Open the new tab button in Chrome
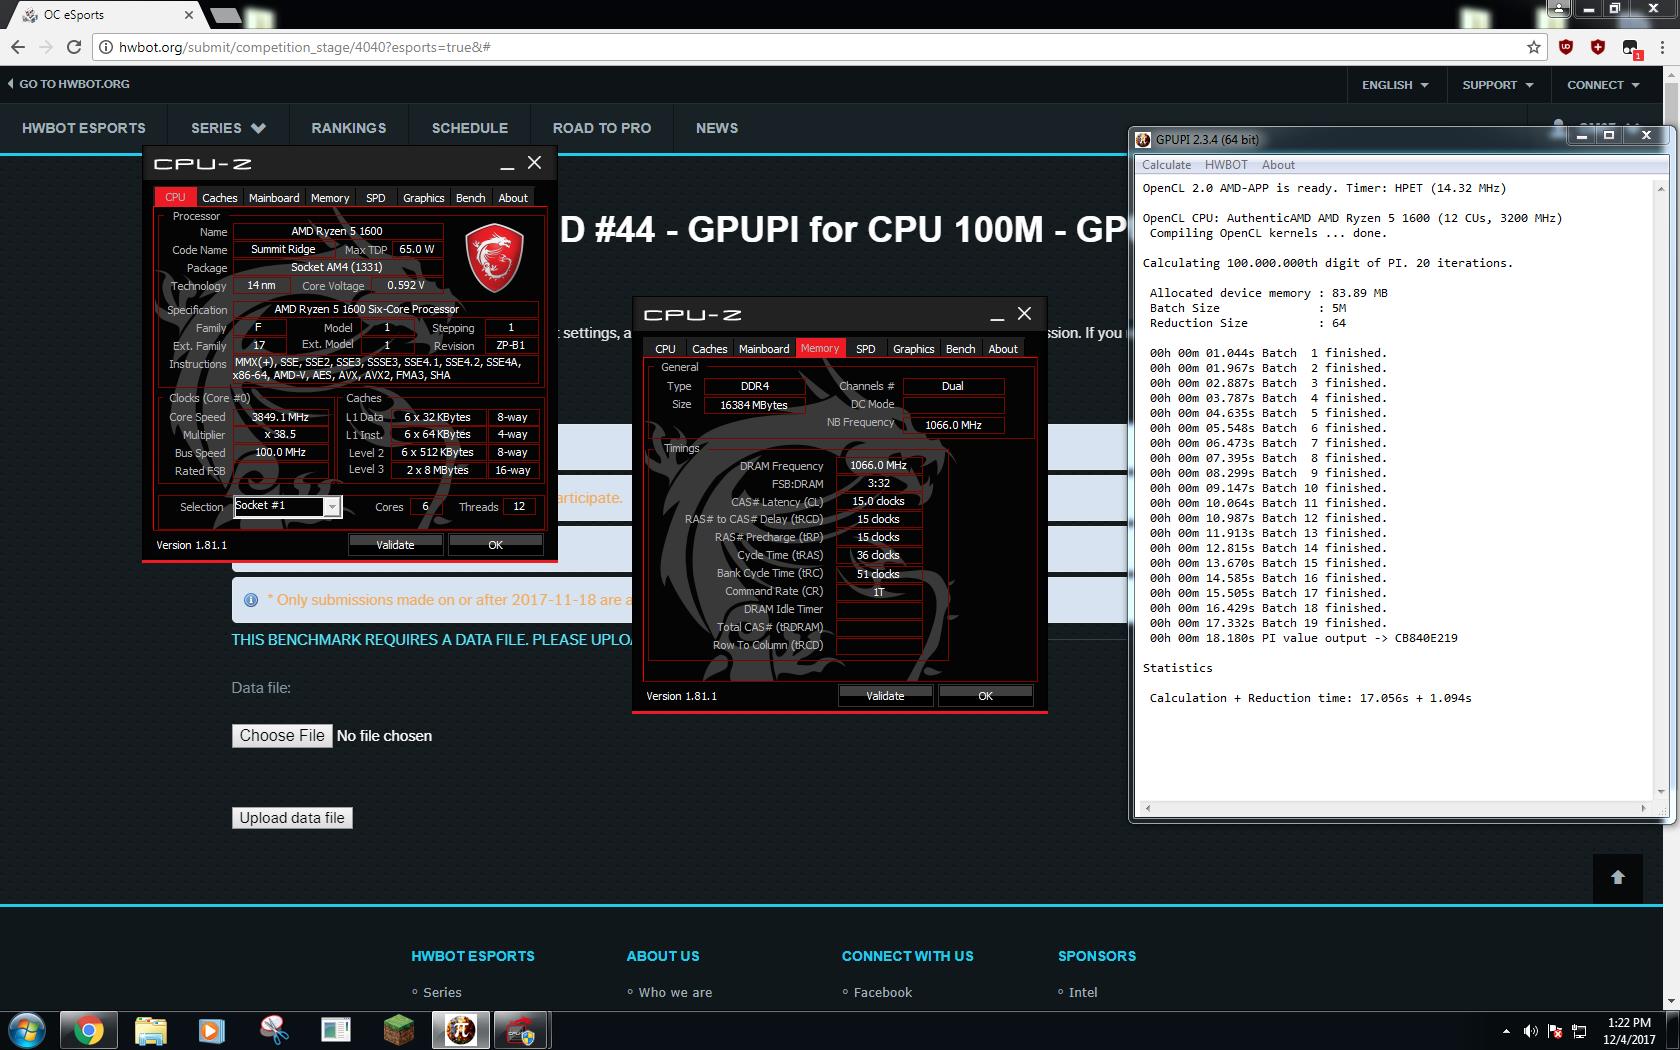1680x1050 pixels. point(227,15)
